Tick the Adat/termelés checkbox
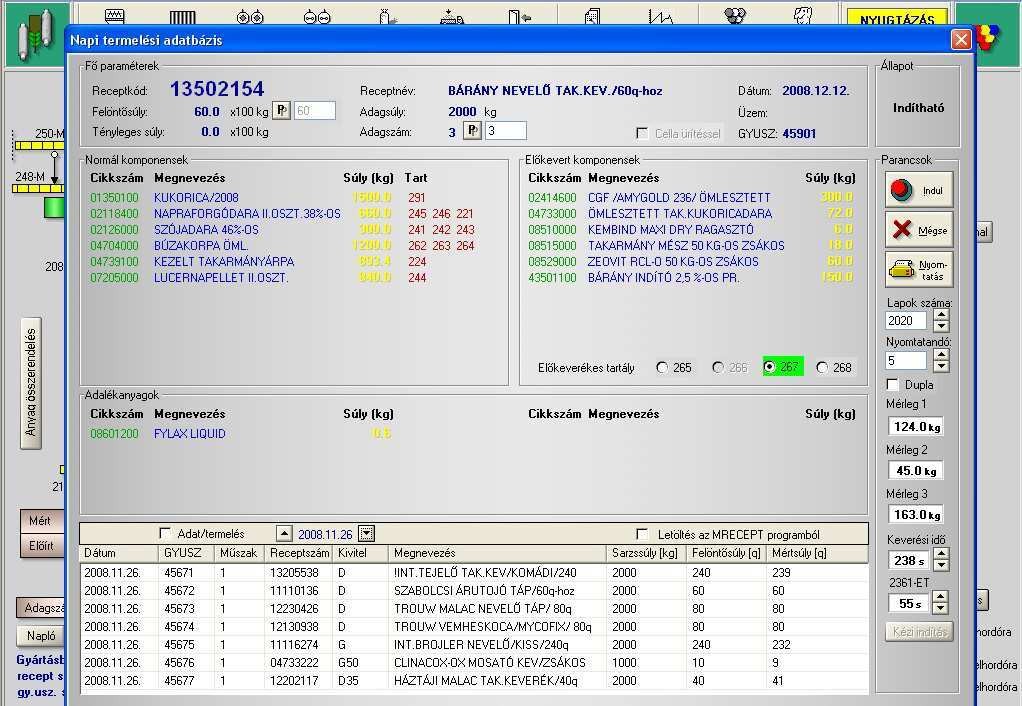Screen dimensions: 1022x706 point(166,534)
